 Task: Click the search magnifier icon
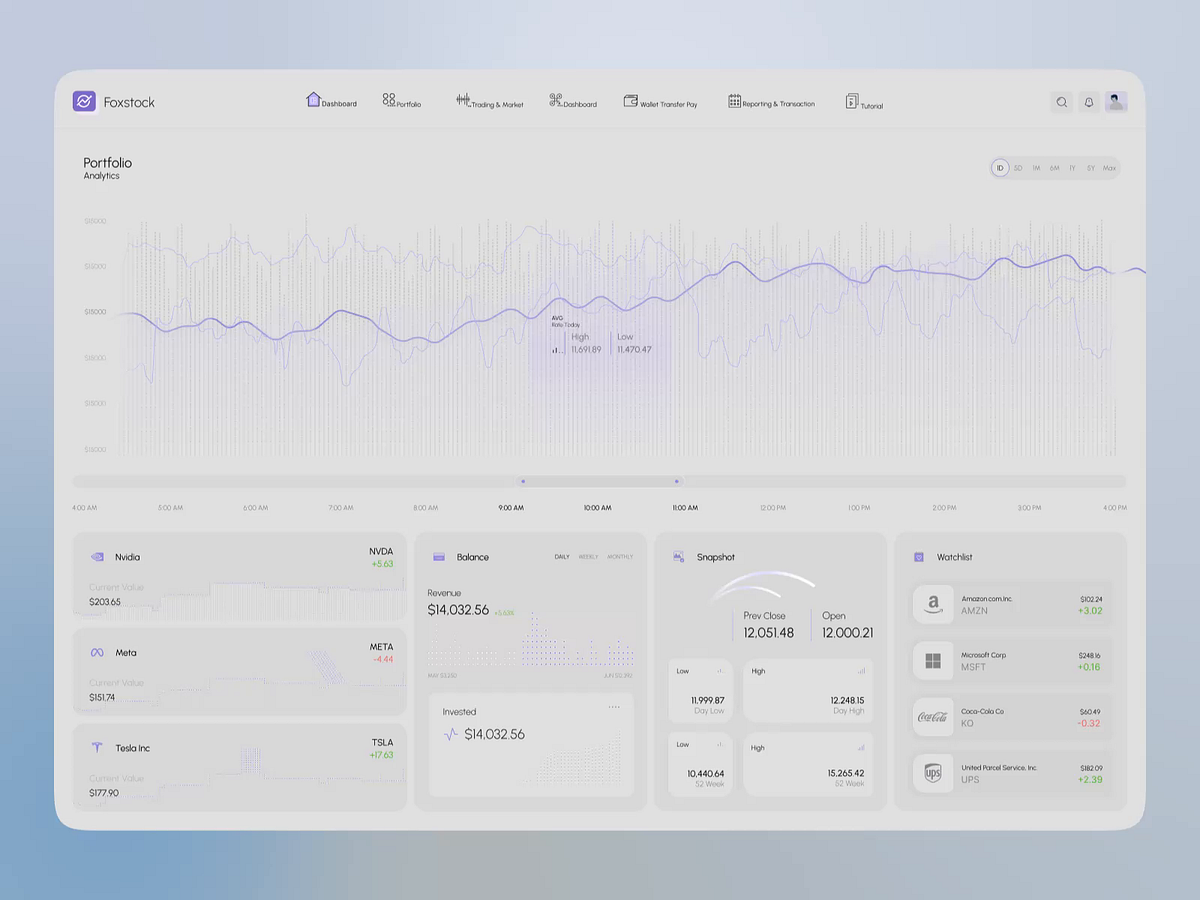click(1062, 102)
